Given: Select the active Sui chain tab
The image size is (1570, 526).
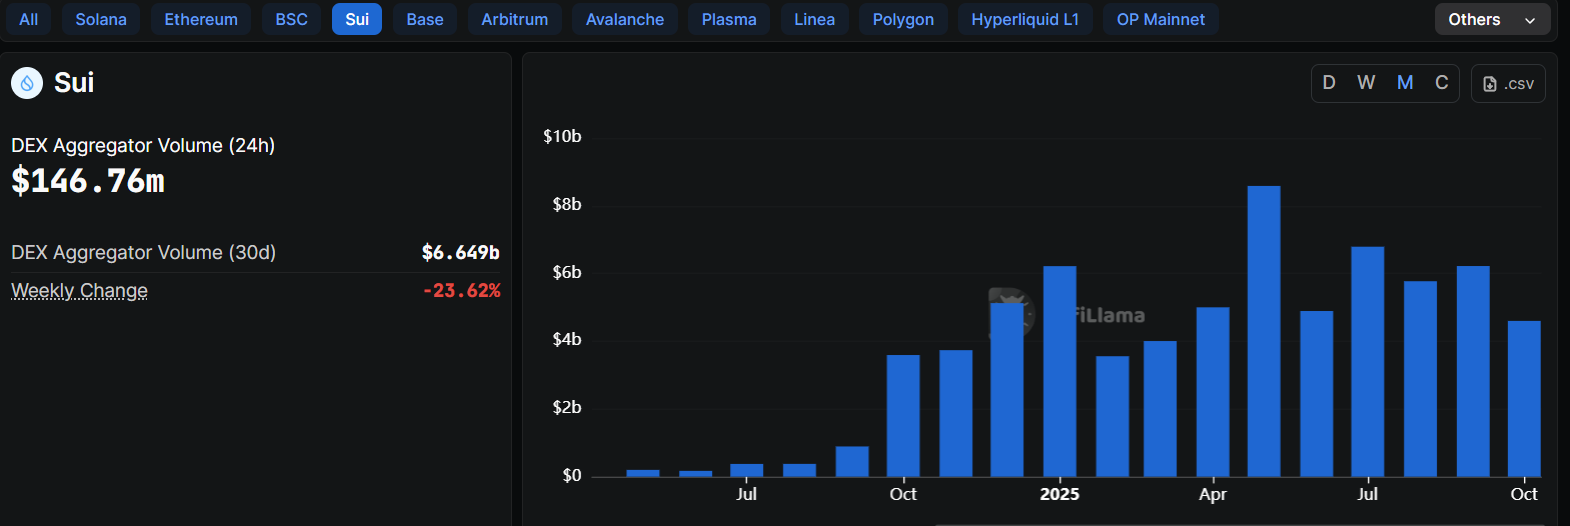Looking at the screenshot, I should [x=357, y=19].
